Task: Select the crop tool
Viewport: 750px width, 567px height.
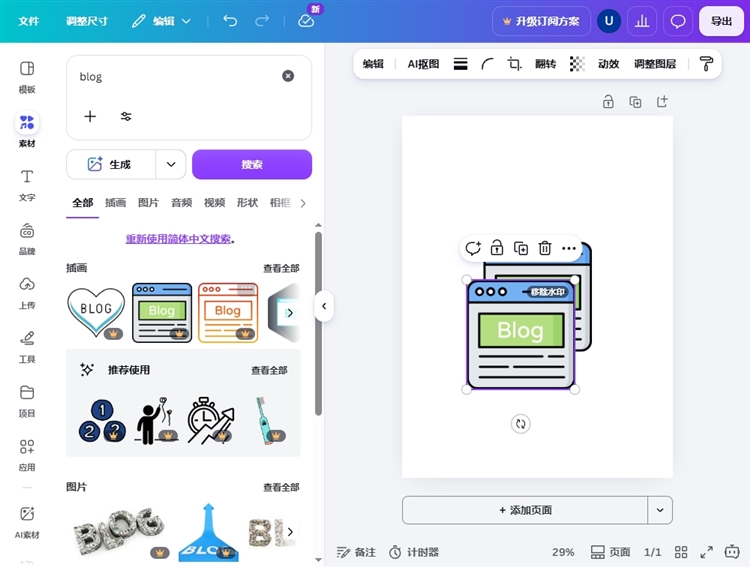Action: click(514, 64)
